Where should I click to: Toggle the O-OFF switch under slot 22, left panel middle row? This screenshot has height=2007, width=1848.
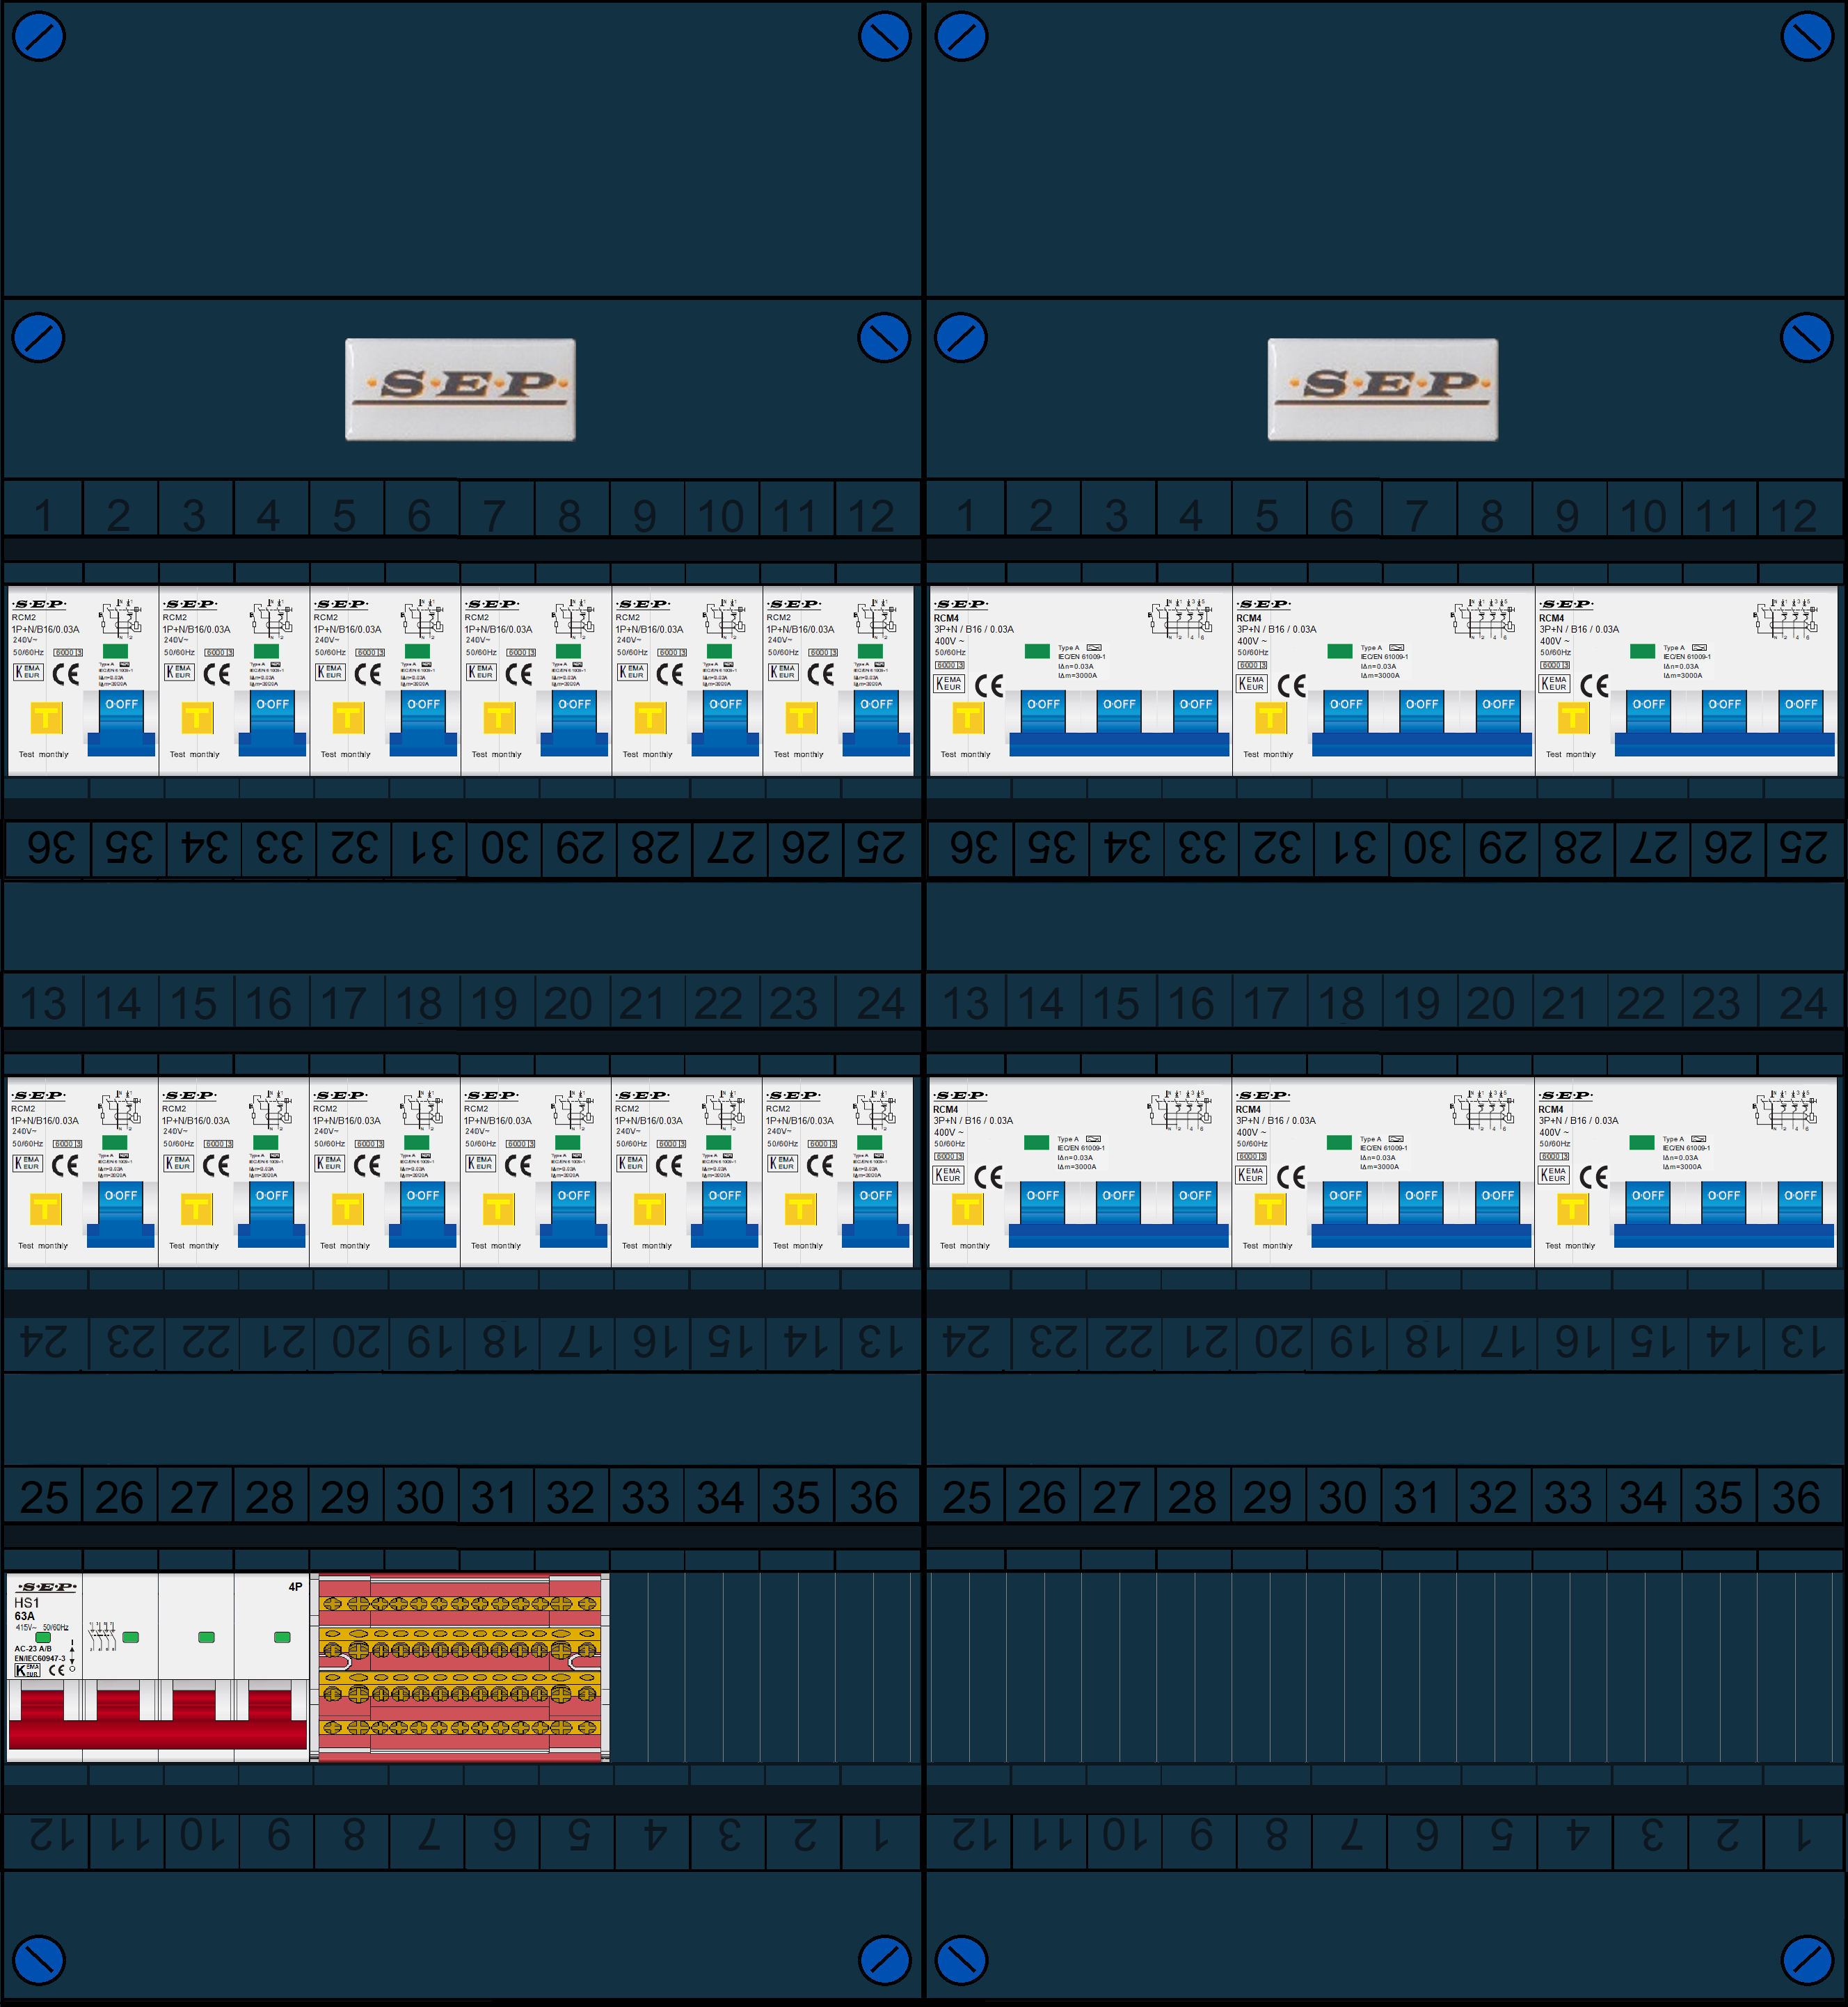pyautogui.click(x=725, y=1214)
